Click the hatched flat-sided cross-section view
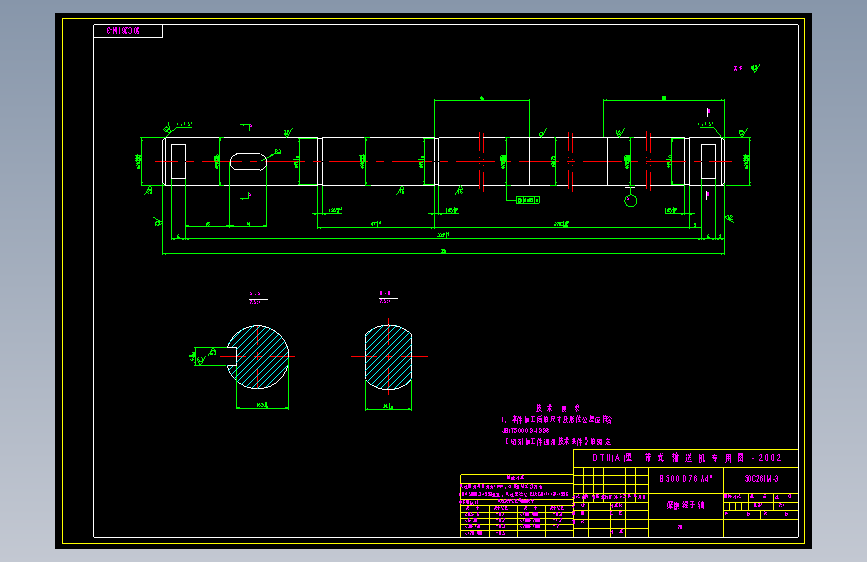The image size is (867, 562). coord(388,357)
